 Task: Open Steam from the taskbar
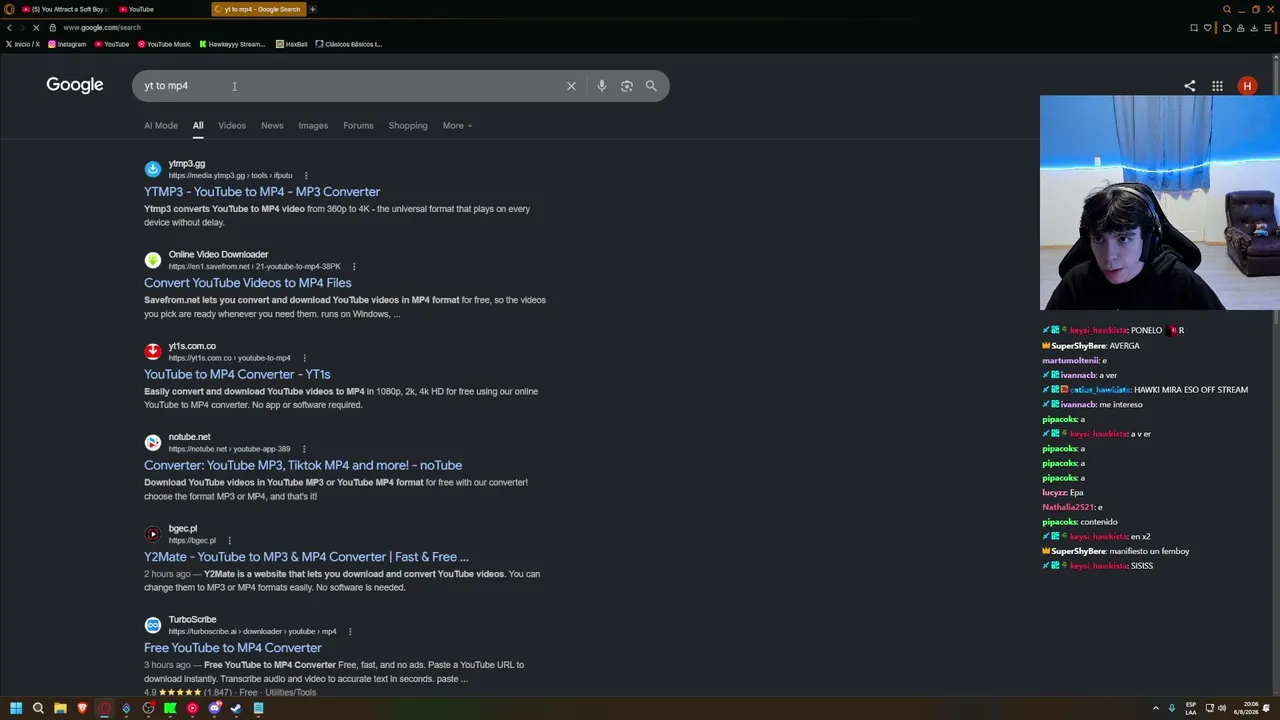coord(236,708)
